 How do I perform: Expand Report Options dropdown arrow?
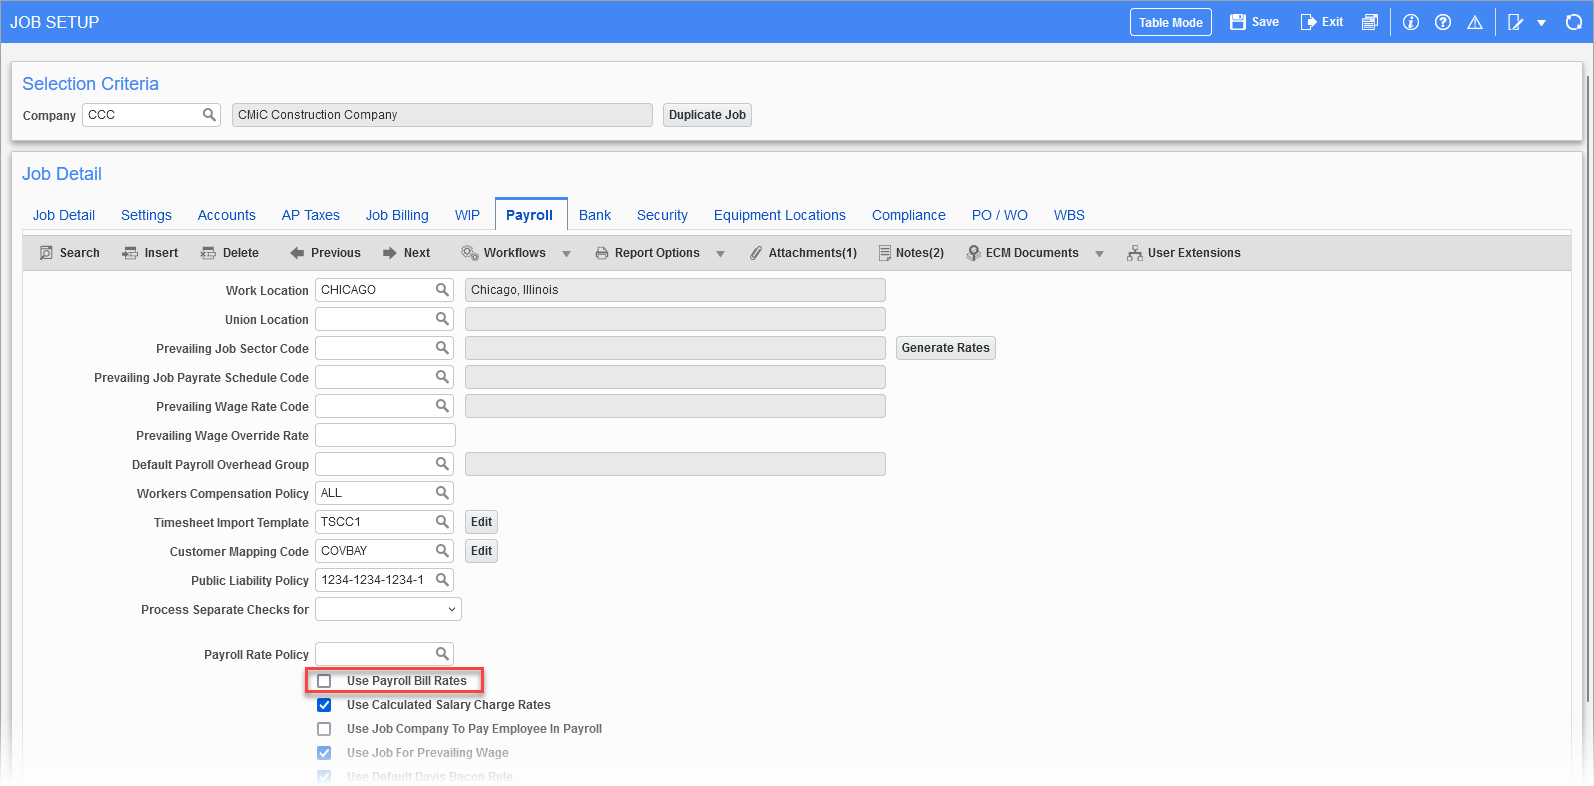[720, 254]
